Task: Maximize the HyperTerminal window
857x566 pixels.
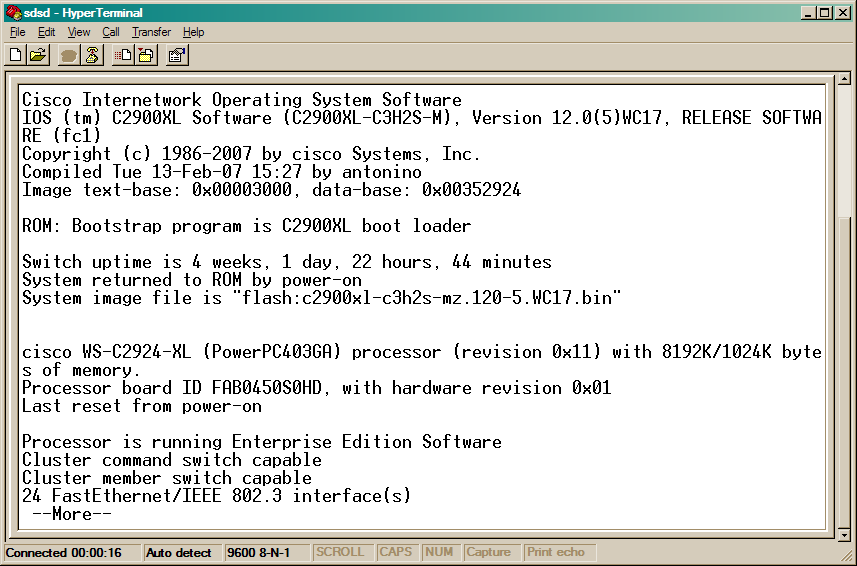Action: (x=825, y=13)
